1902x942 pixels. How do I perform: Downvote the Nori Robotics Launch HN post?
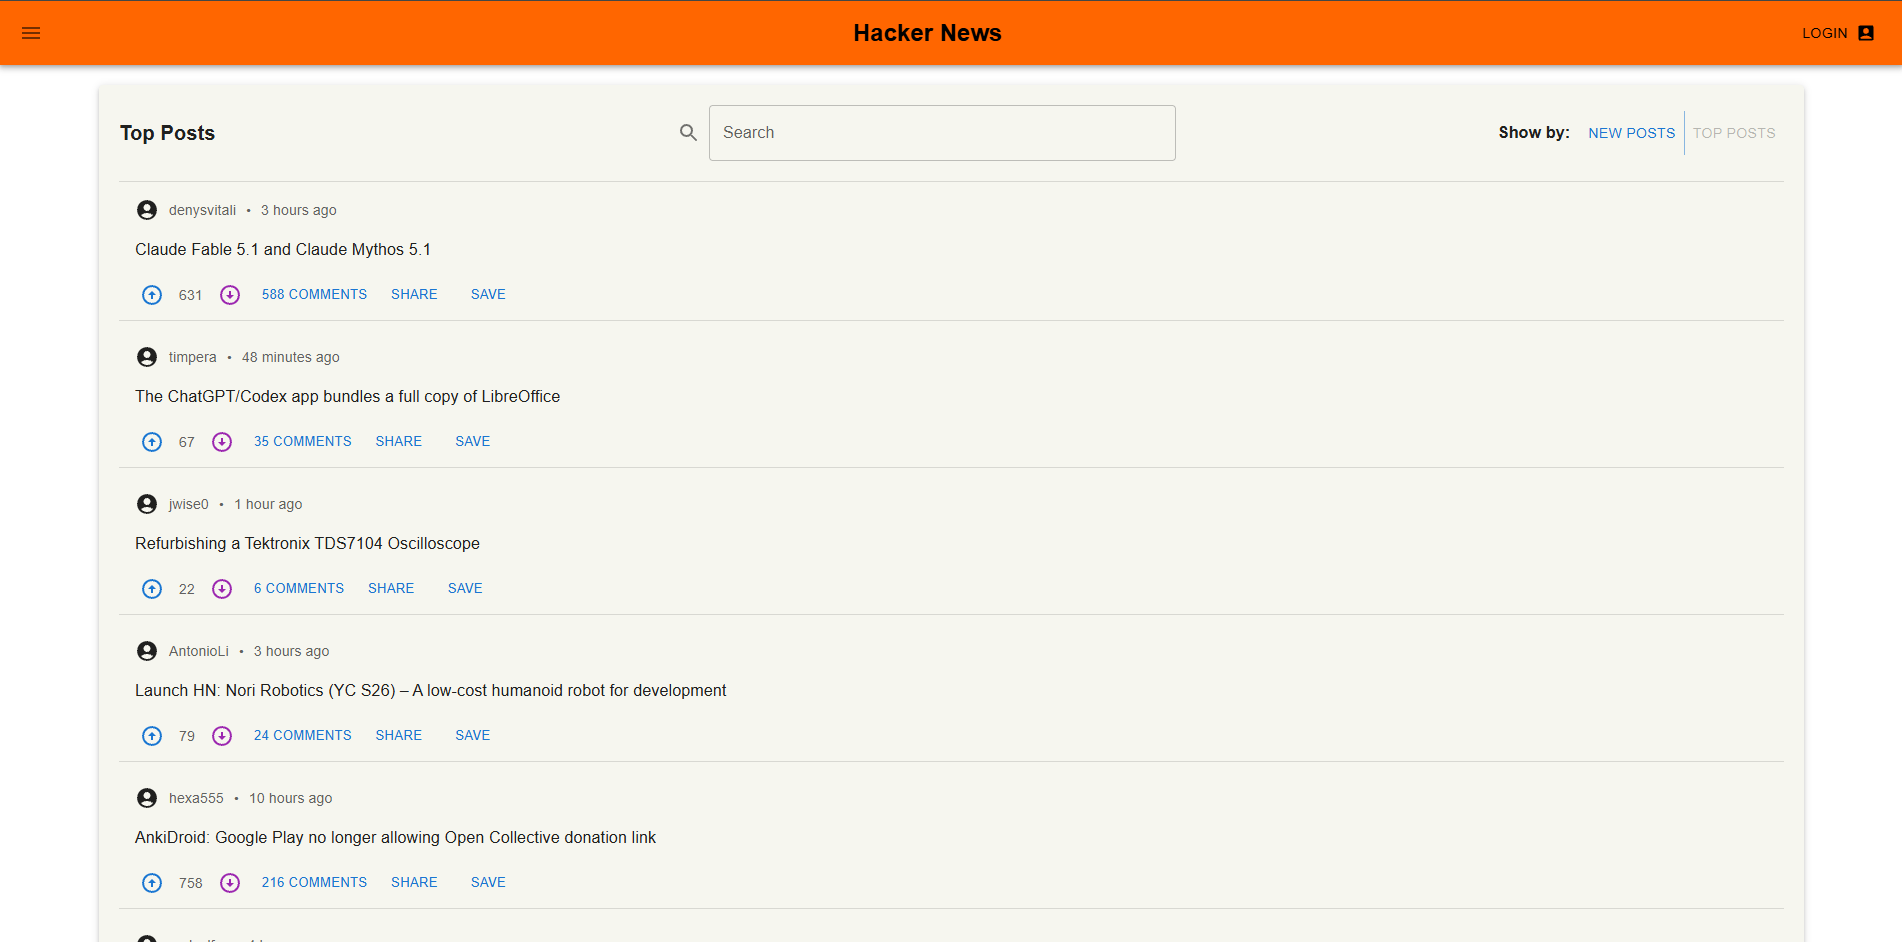pyautogui.click(x=222, y=736)
